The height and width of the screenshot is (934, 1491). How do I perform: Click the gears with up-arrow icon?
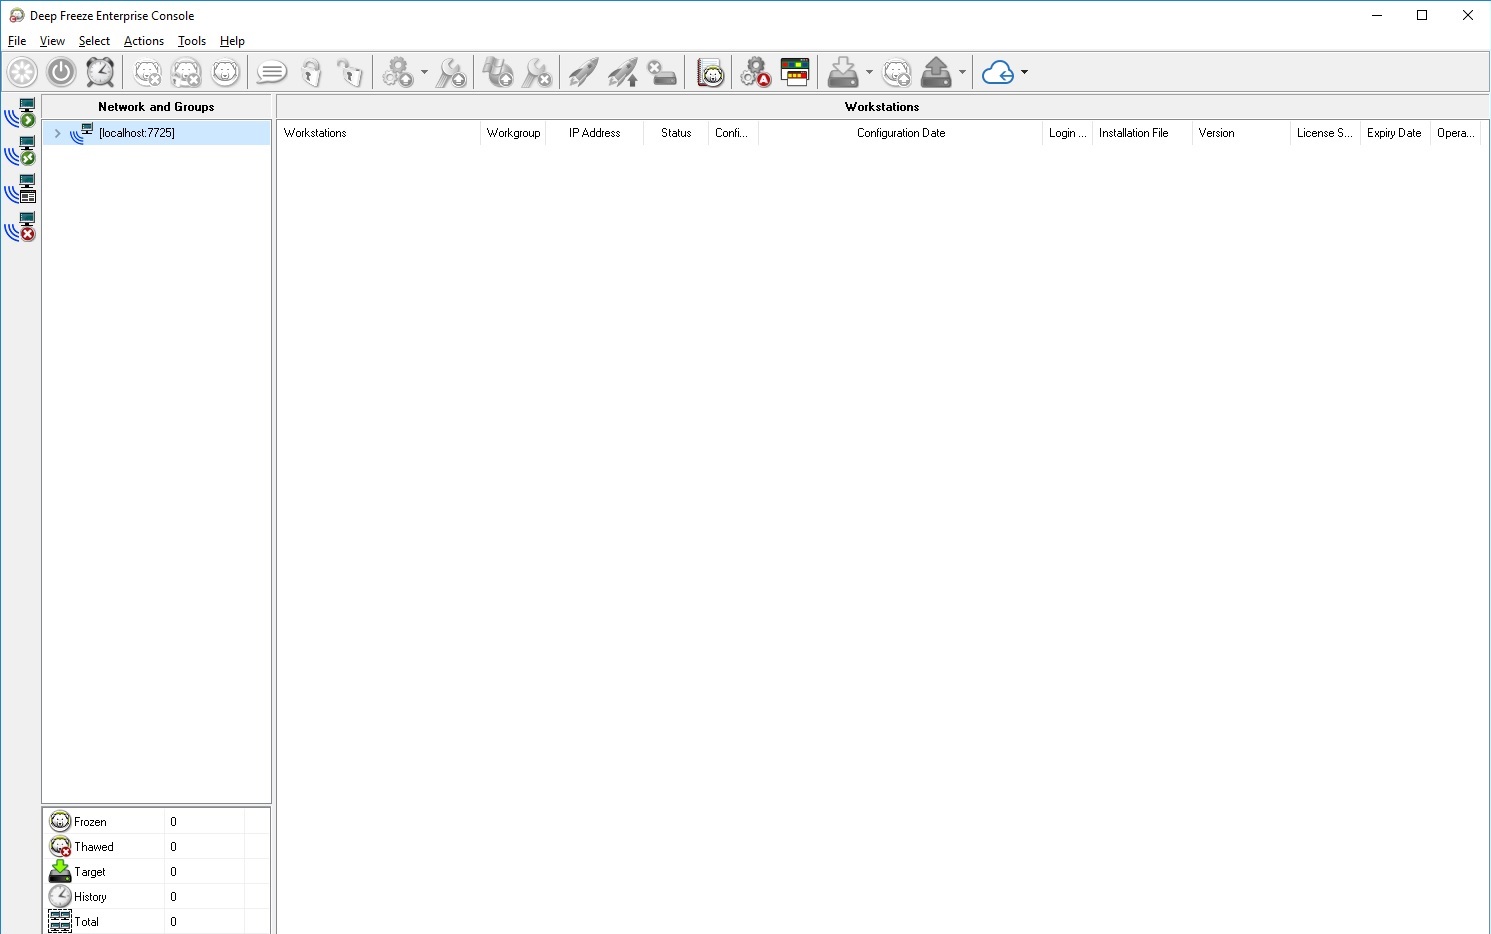coord(398,72)
